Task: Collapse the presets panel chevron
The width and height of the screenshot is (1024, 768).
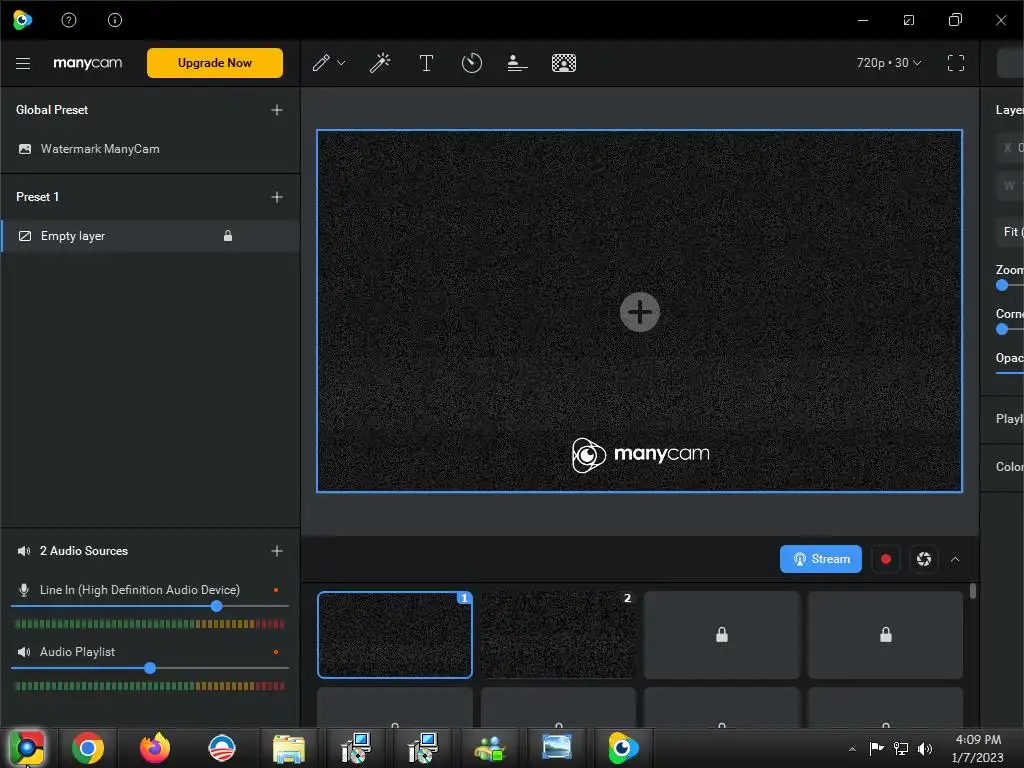Action: pos(955,560)
